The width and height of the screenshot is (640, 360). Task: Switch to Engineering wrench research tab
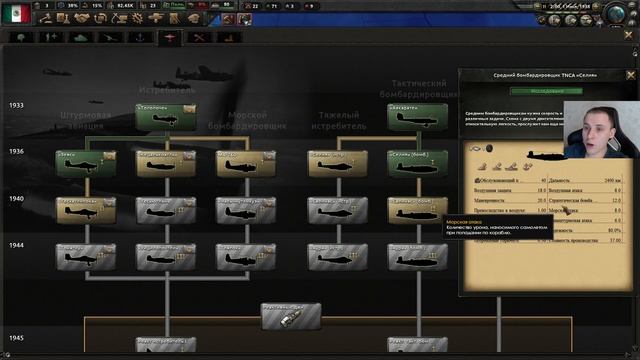click(199, 38)
